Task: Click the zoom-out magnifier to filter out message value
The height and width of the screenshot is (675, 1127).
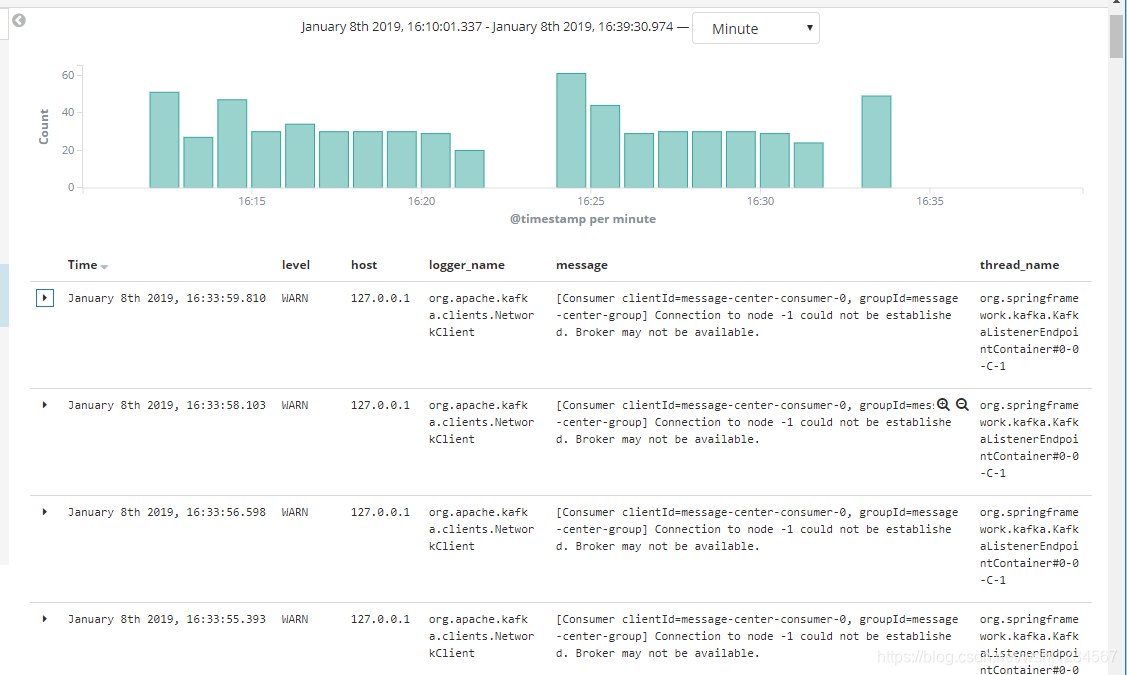Action: point(962,404)
